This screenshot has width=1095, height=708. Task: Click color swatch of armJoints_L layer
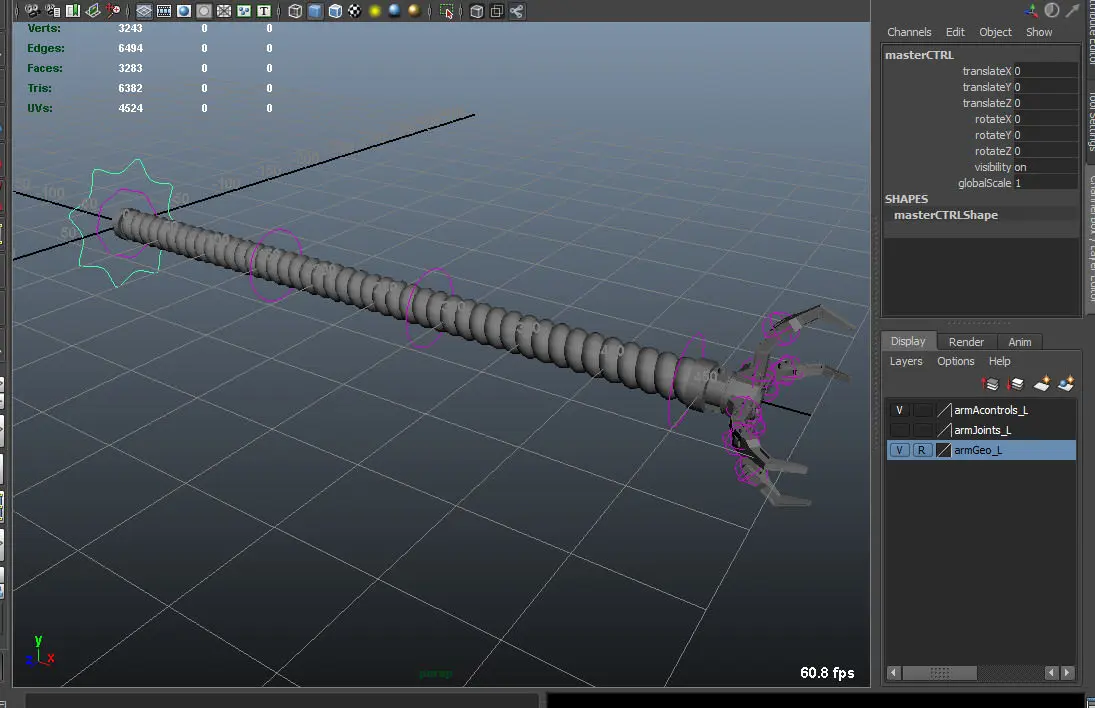[943, 431]
